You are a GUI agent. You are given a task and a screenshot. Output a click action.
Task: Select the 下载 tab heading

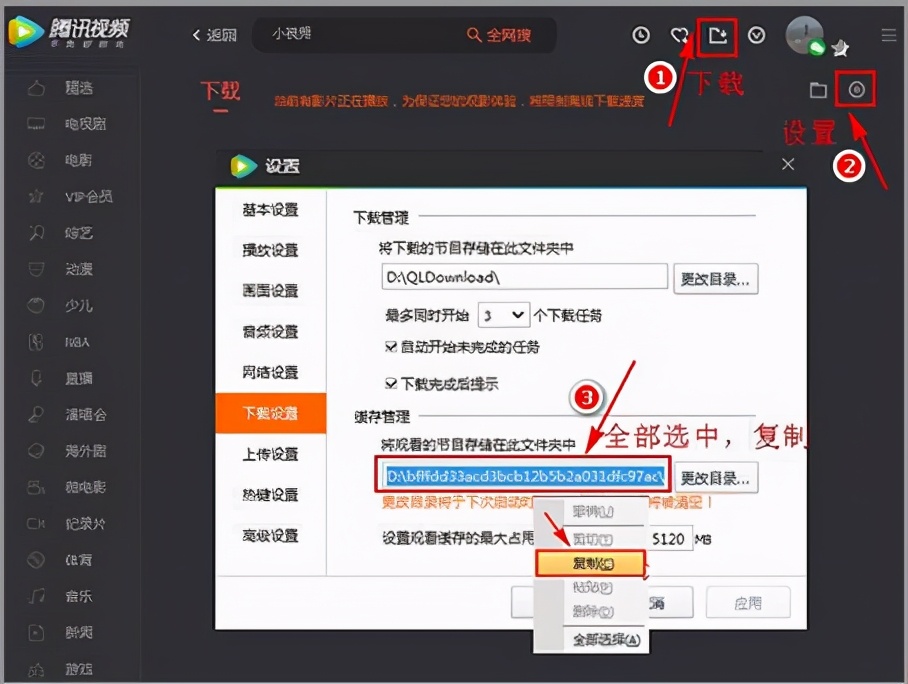220,92
